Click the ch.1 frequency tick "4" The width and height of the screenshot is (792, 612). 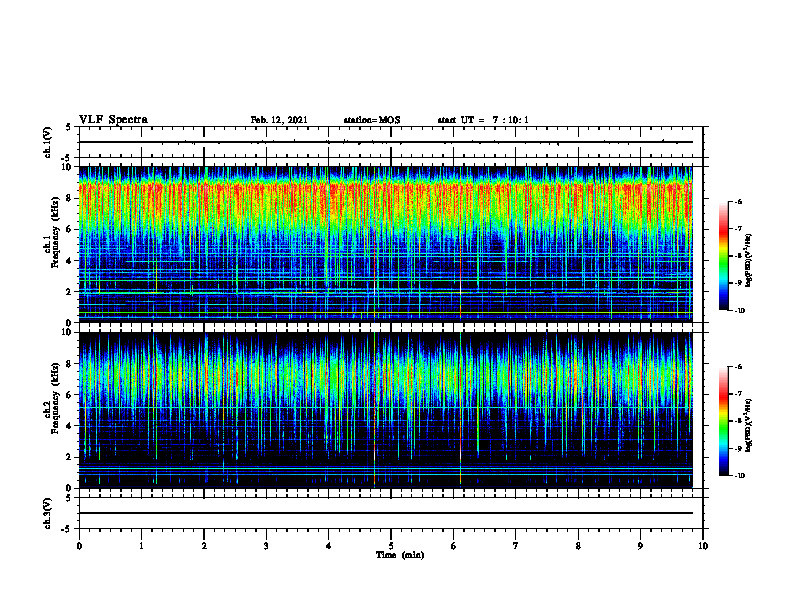(70, 261)
